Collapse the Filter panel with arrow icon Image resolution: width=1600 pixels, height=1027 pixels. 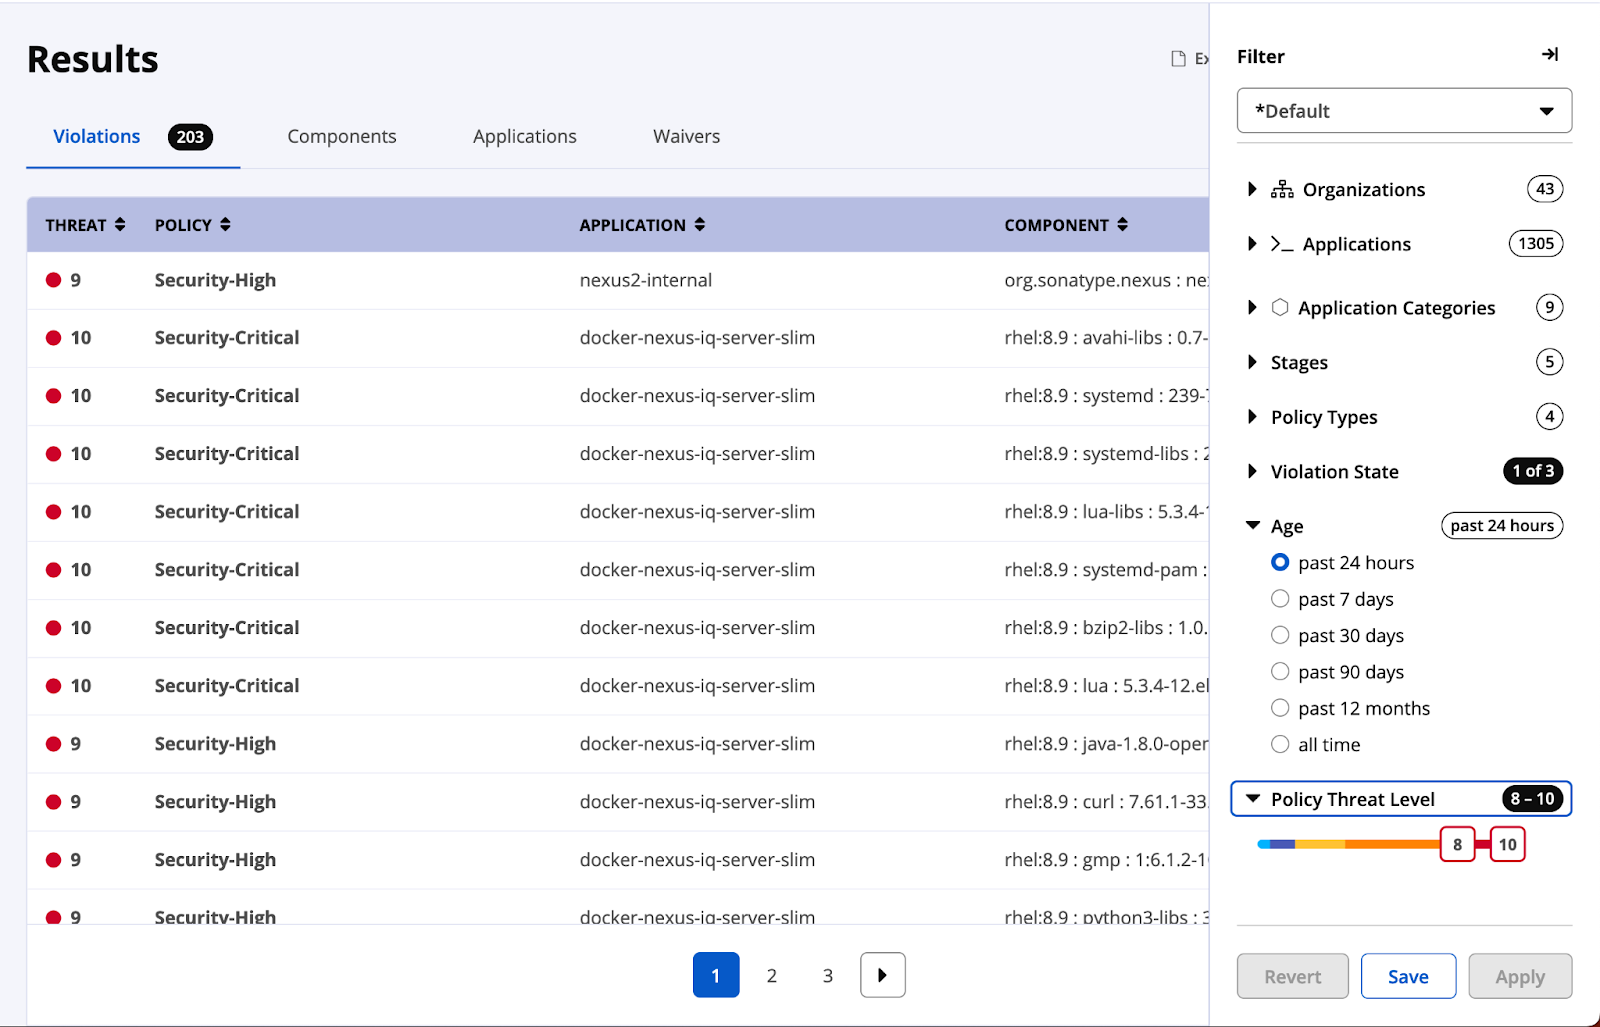coord(1549,55)
